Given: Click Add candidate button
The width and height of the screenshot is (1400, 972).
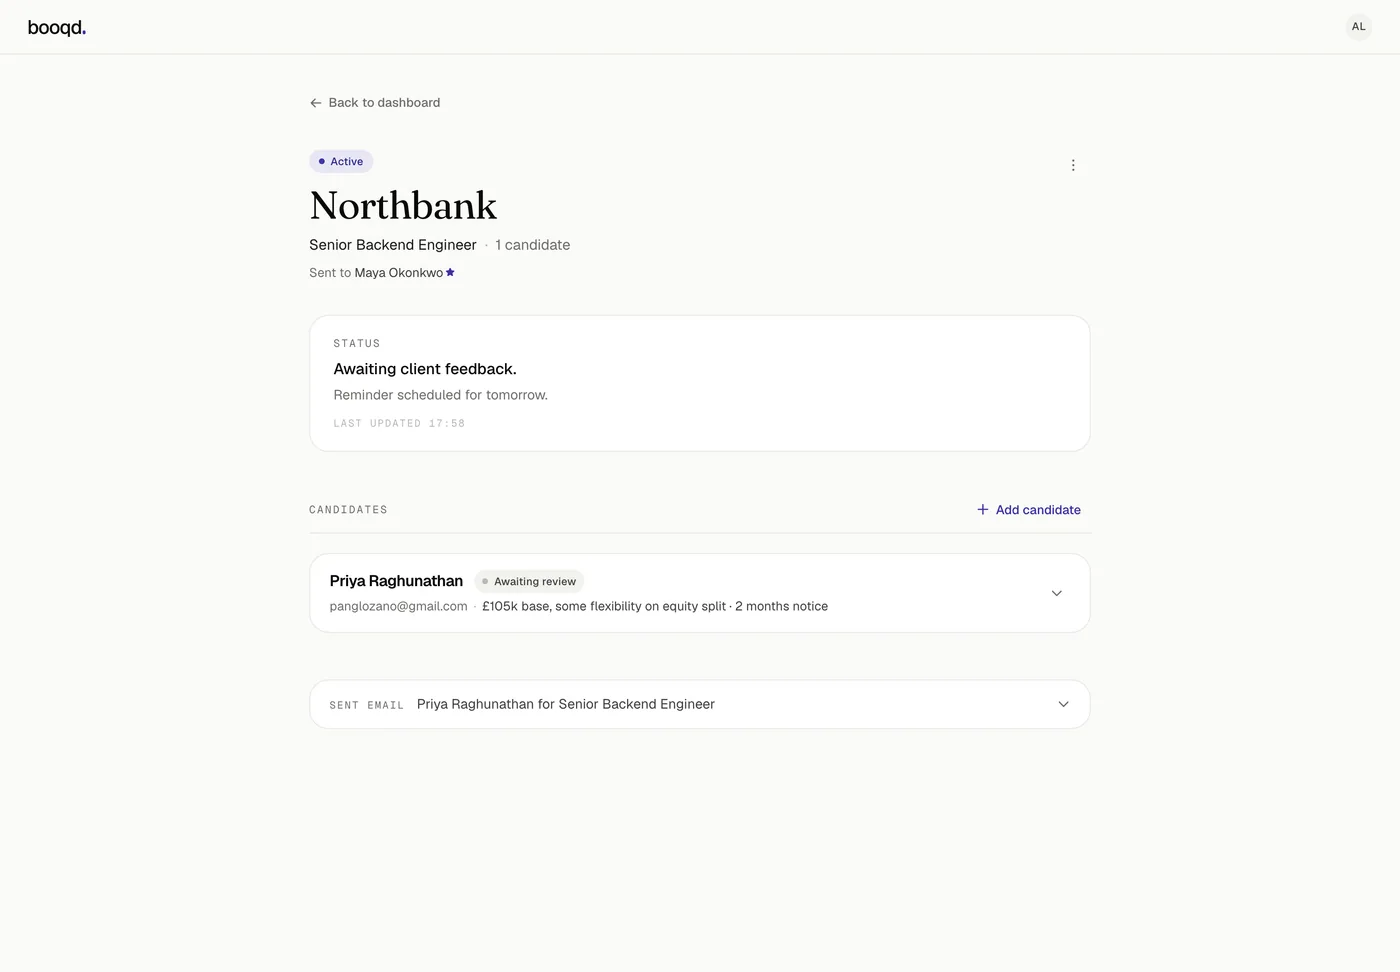Looking at the screenshot, I should (1029, 510).
